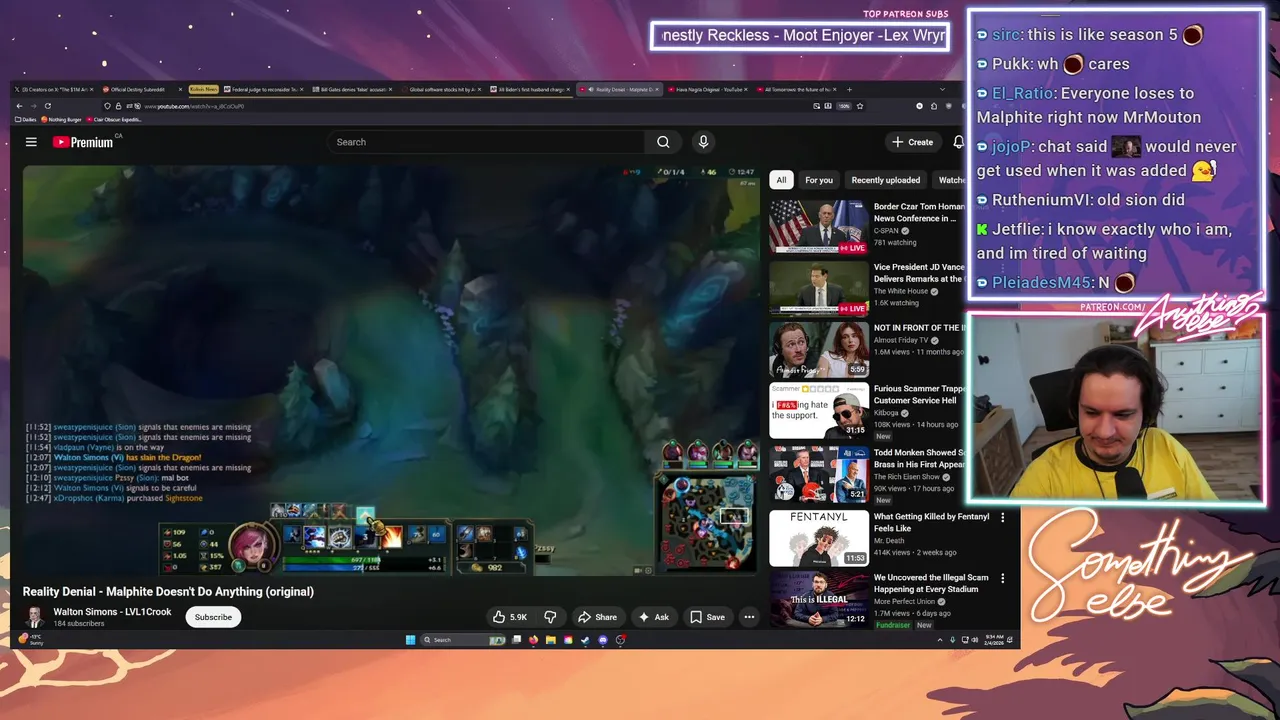Open File Explorer from the taskbar
Image resolution: width=1280 pixels, height=720 pixels.
[x=551, y=640]
